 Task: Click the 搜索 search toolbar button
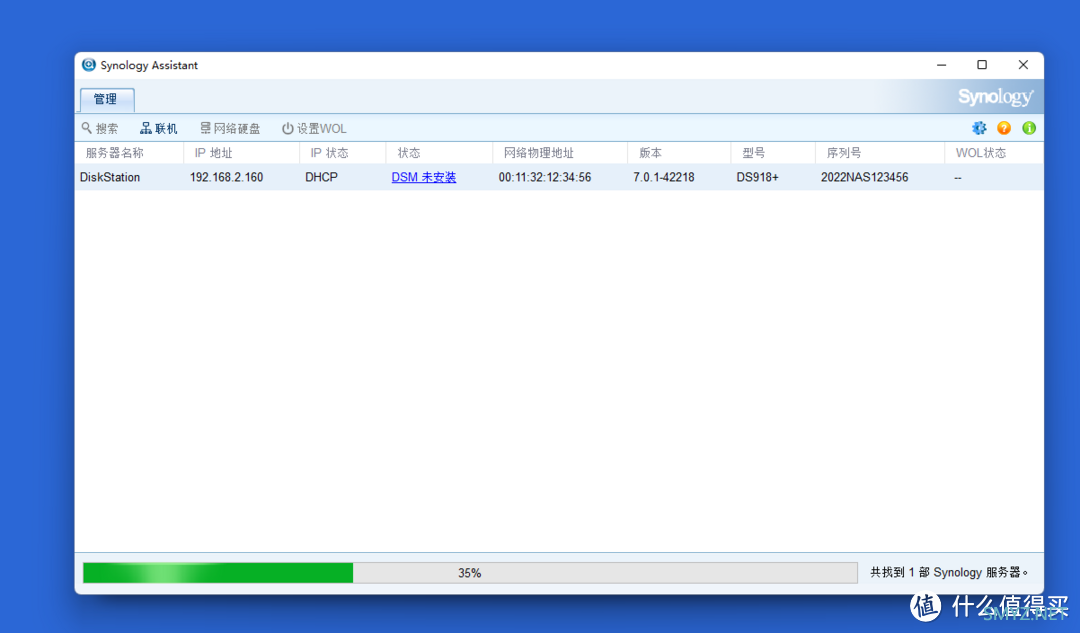(100, 128)
